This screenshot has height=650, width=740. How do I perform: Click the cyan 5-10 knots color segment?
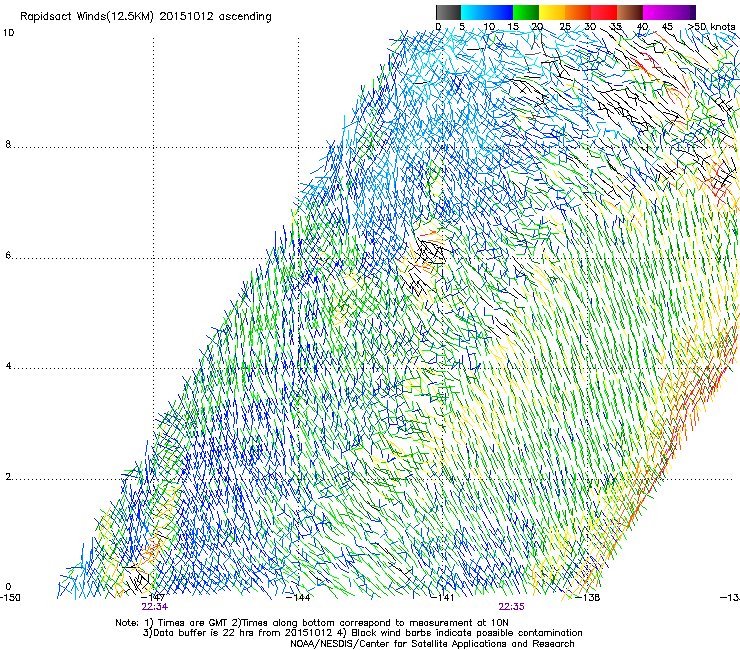(x=474, y=12)
